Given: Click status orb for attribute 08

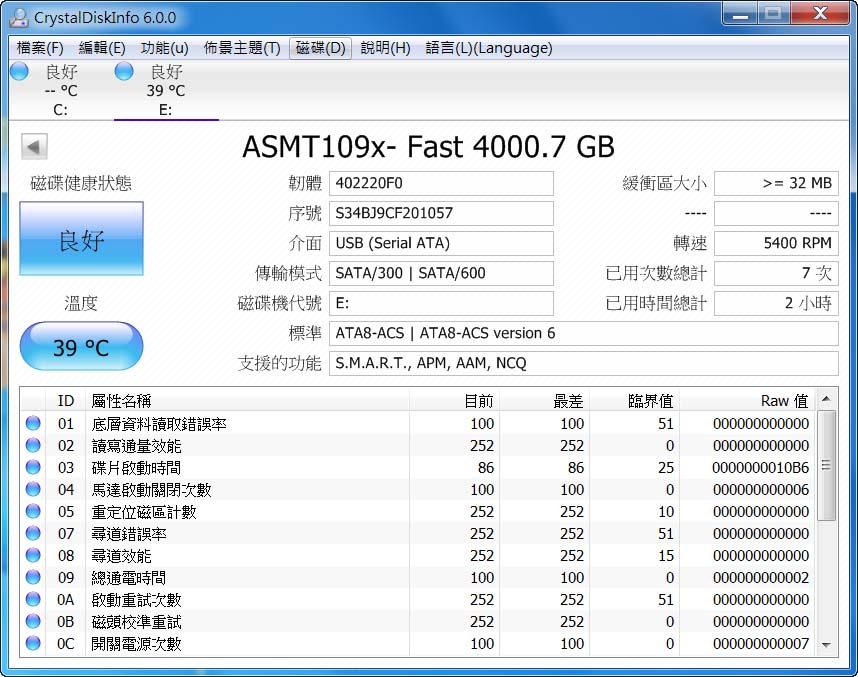Looking at the screenshot, I should click(33, 555).
